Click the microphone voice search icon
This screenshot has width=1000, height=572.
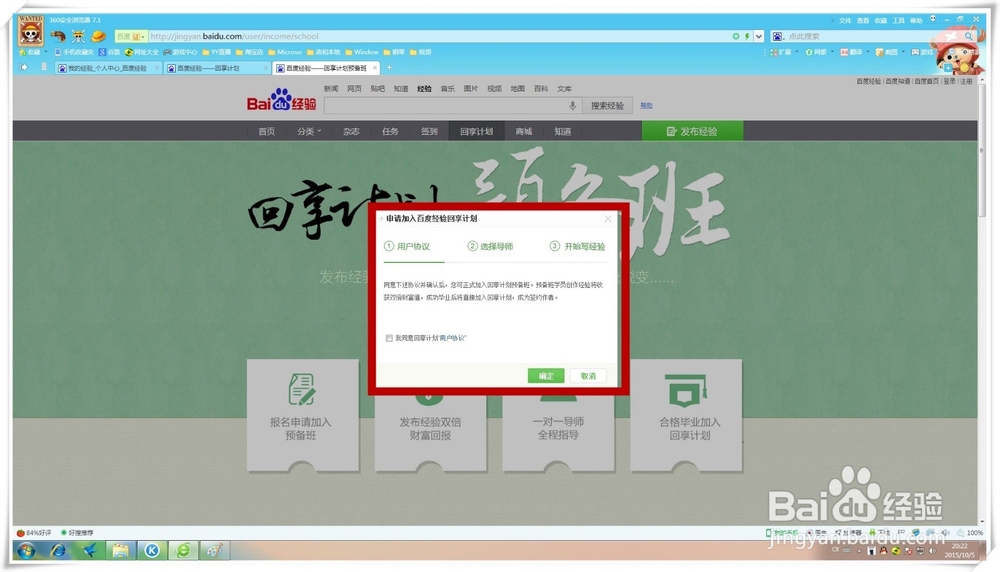573,106
